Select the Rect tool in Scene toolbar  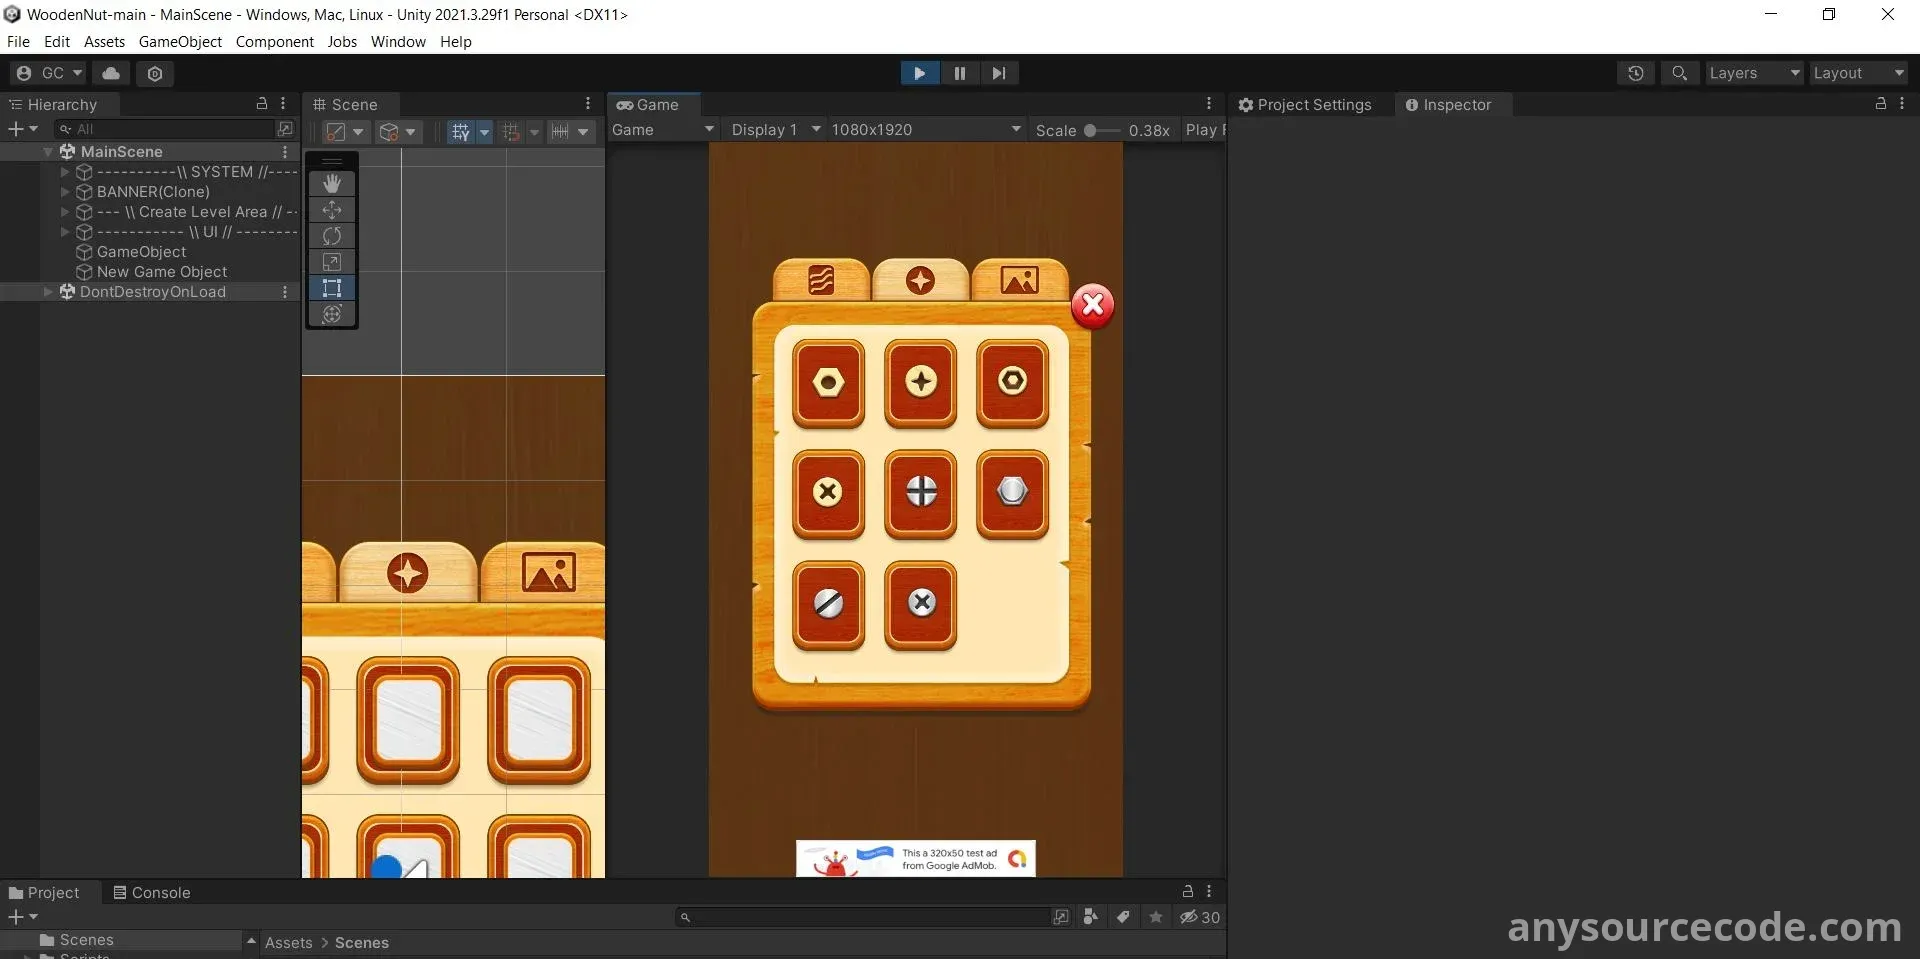(x=332, y=288)
